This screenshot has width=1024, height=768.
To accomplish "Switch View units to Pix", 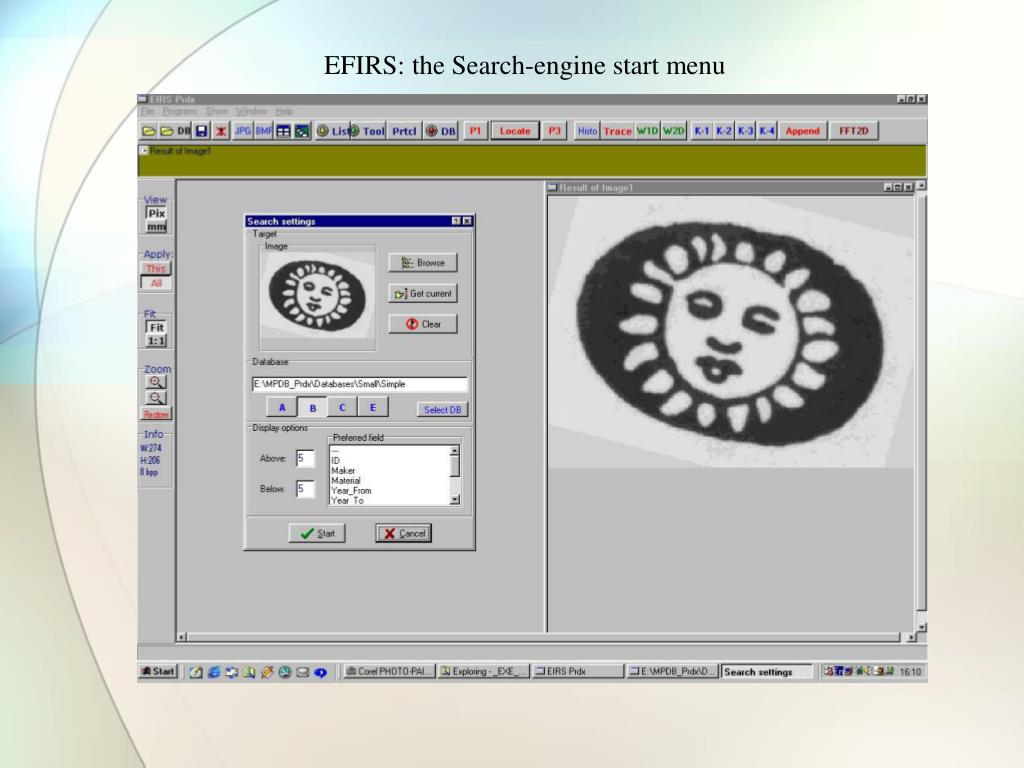I will (x=156, y=213).
